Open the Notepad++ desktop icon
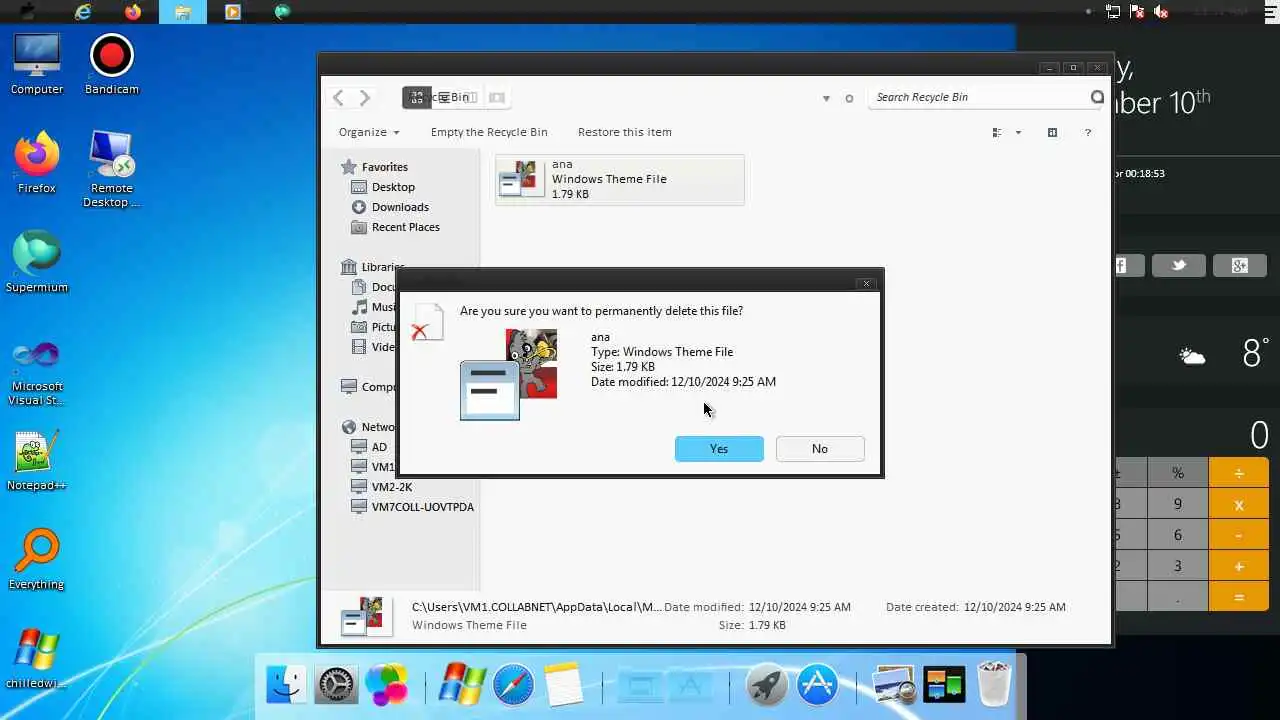The height and width of the screenshot is (720, 1280). pyautogui.click(x=37, y=460)
